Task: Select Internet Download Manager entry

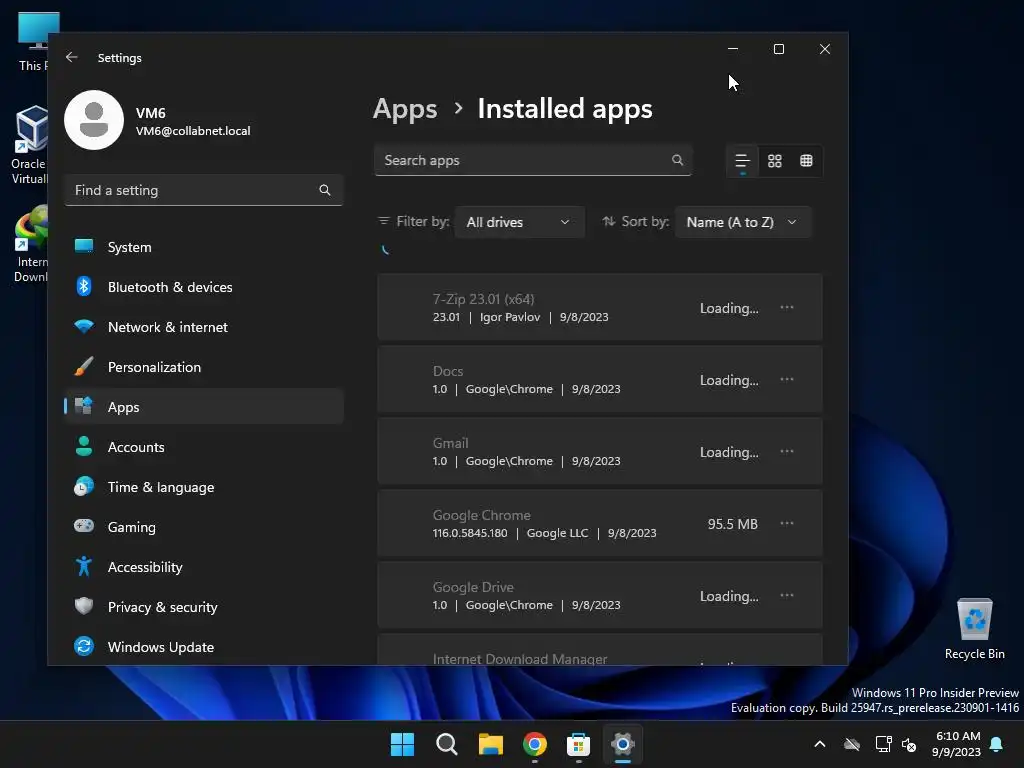Action: [x=600, y=650]
